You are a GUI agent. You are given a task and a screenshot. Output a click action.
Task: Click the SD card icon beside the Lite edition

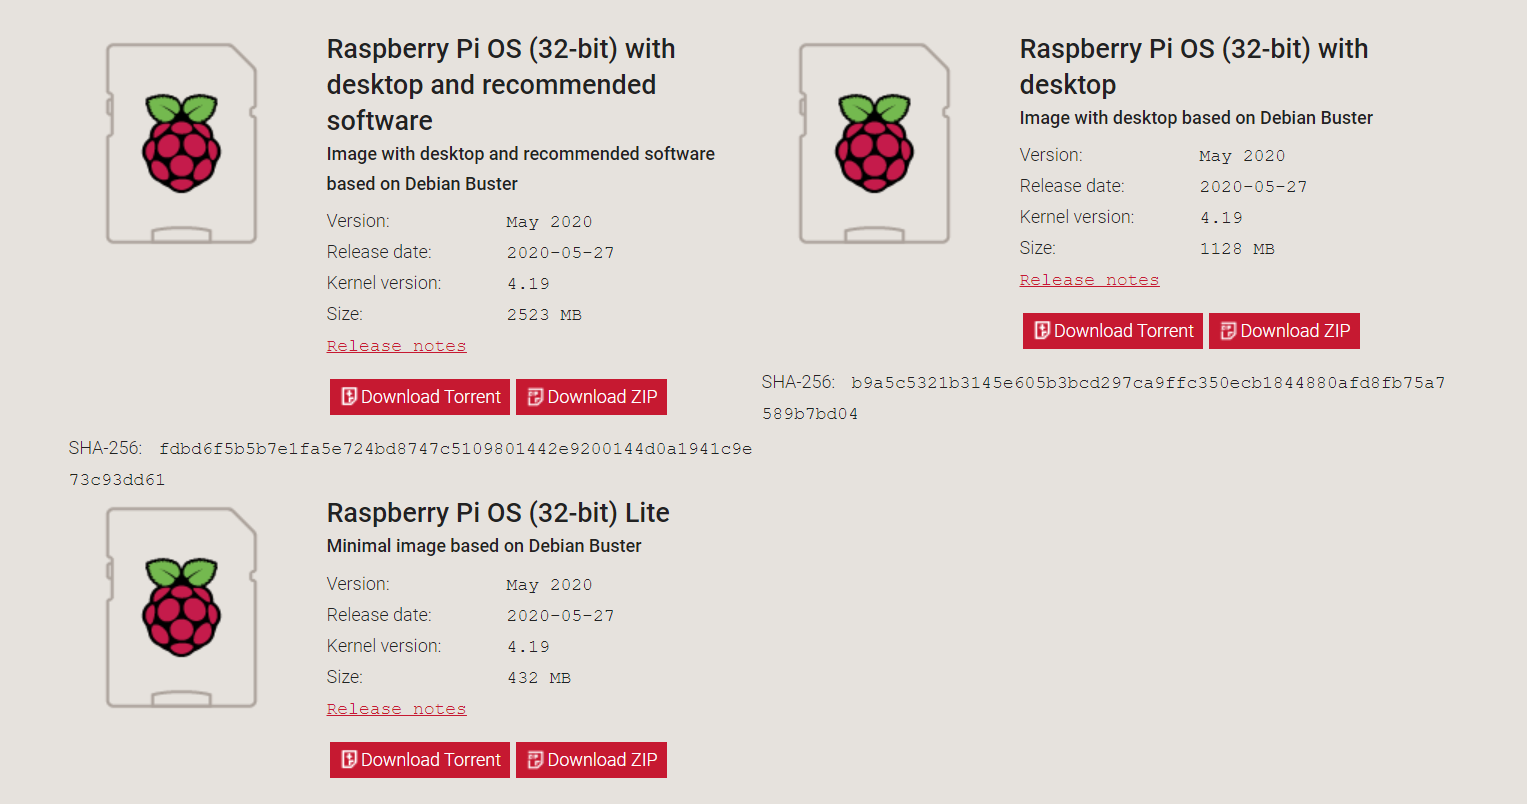[x=181, y=607]
